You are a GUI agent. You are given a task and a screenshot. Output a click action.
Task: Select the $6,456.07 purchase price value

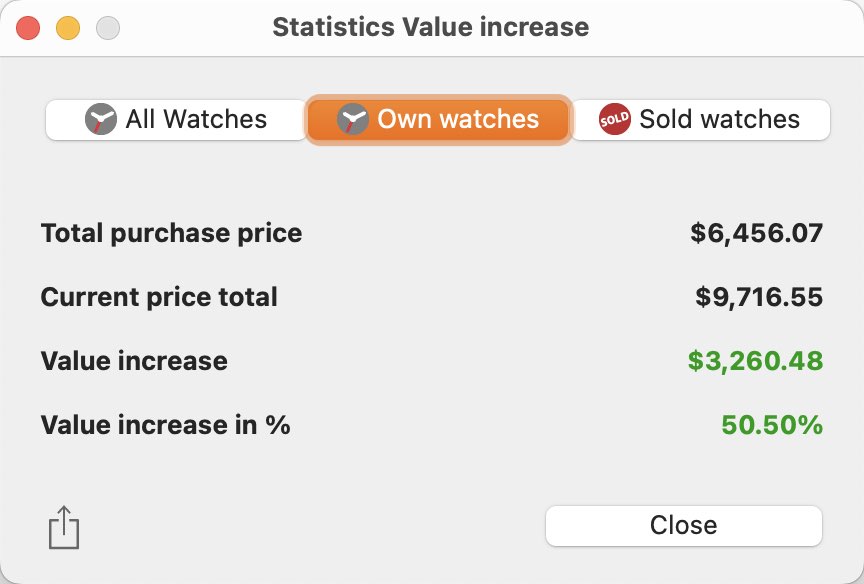click(757, 233)
